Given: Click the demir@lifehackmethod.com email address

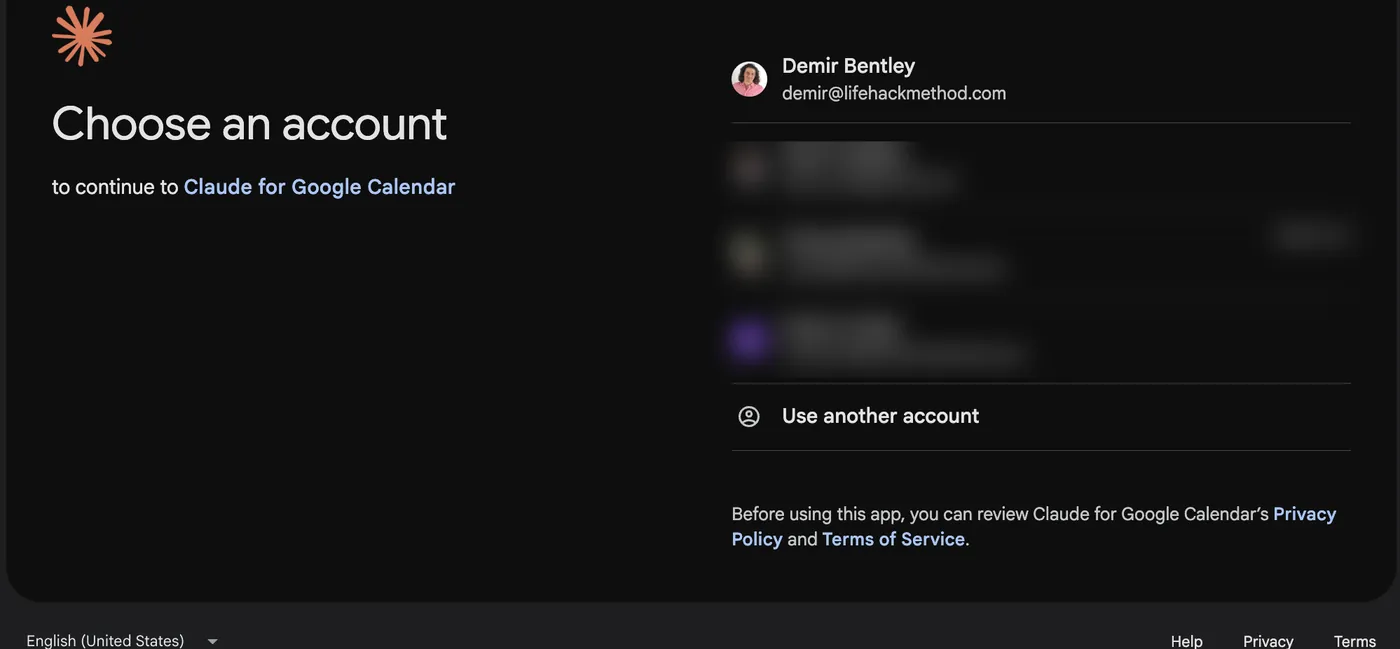Looking at the screenshot, I should (x=894, y=93).
